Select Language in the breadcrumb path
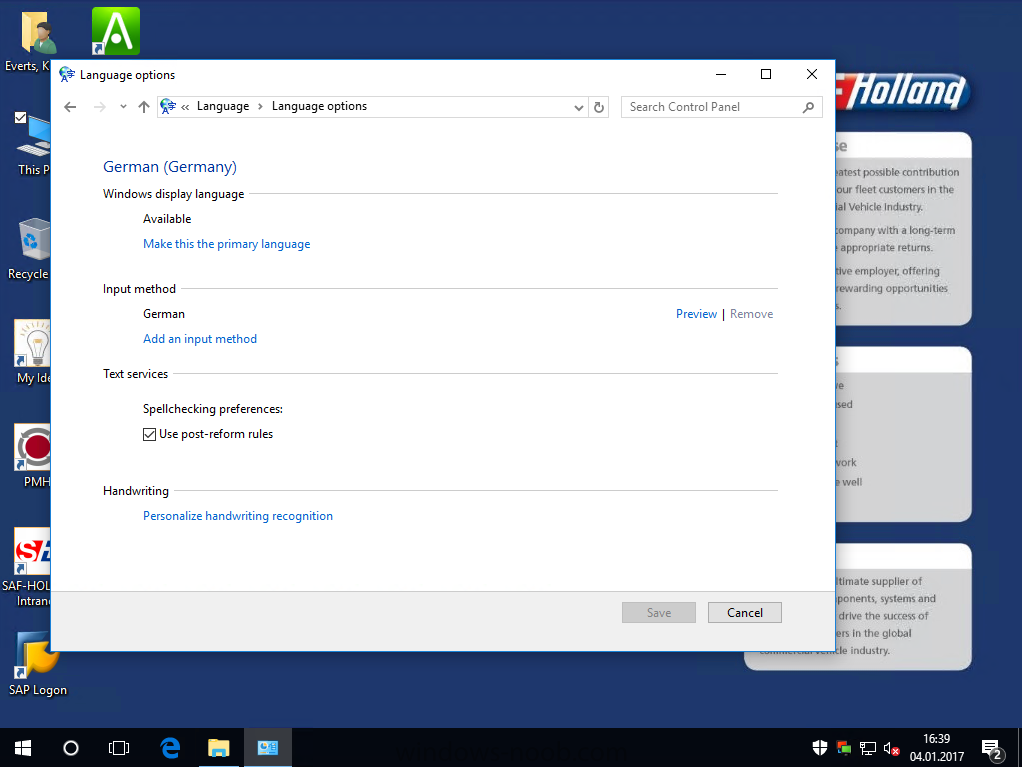The image size is (1022, 767). [x=223, y=106]
